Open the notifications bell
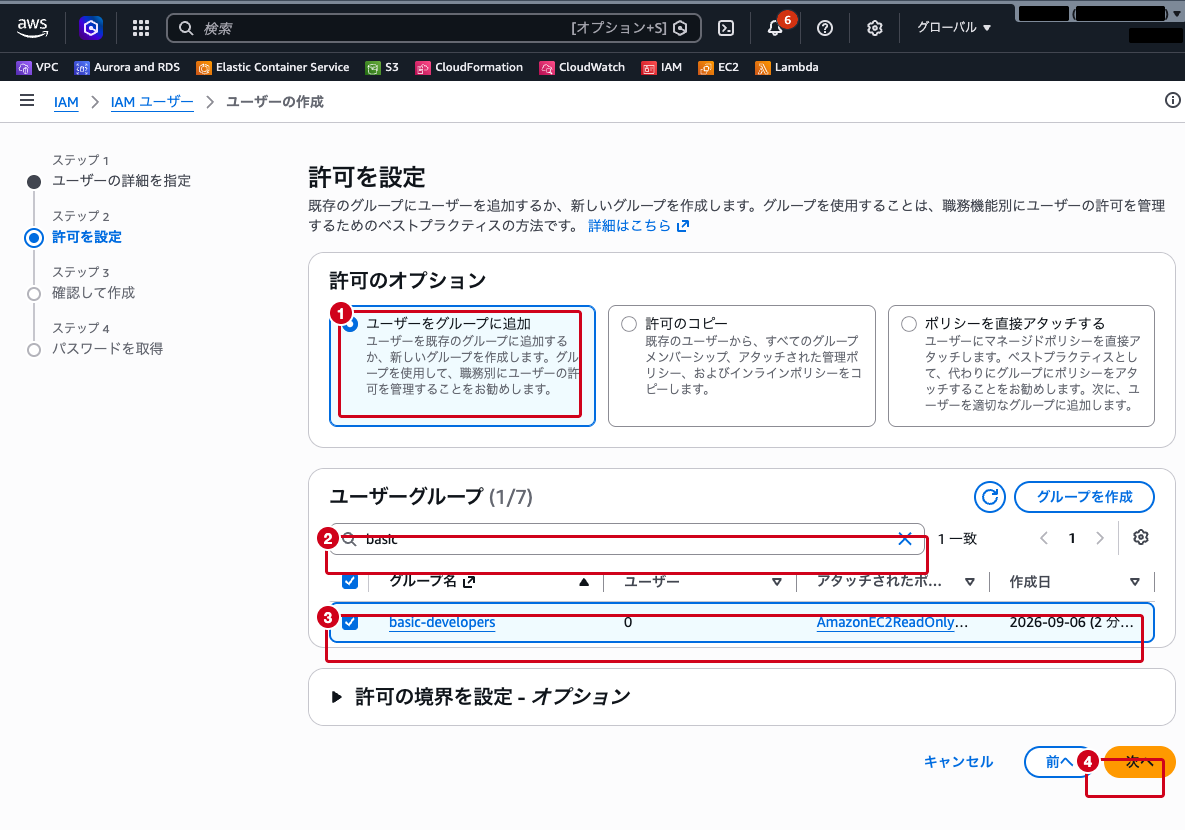This screenshot has width=1185, height=830. [775, 28]
